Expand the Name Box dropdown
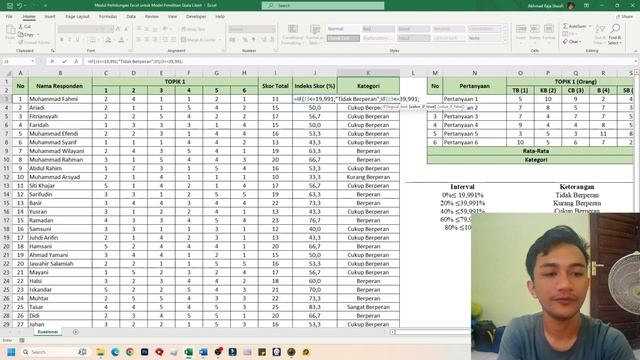This screenshot has height=360, width=640. [x=32, y=61]
